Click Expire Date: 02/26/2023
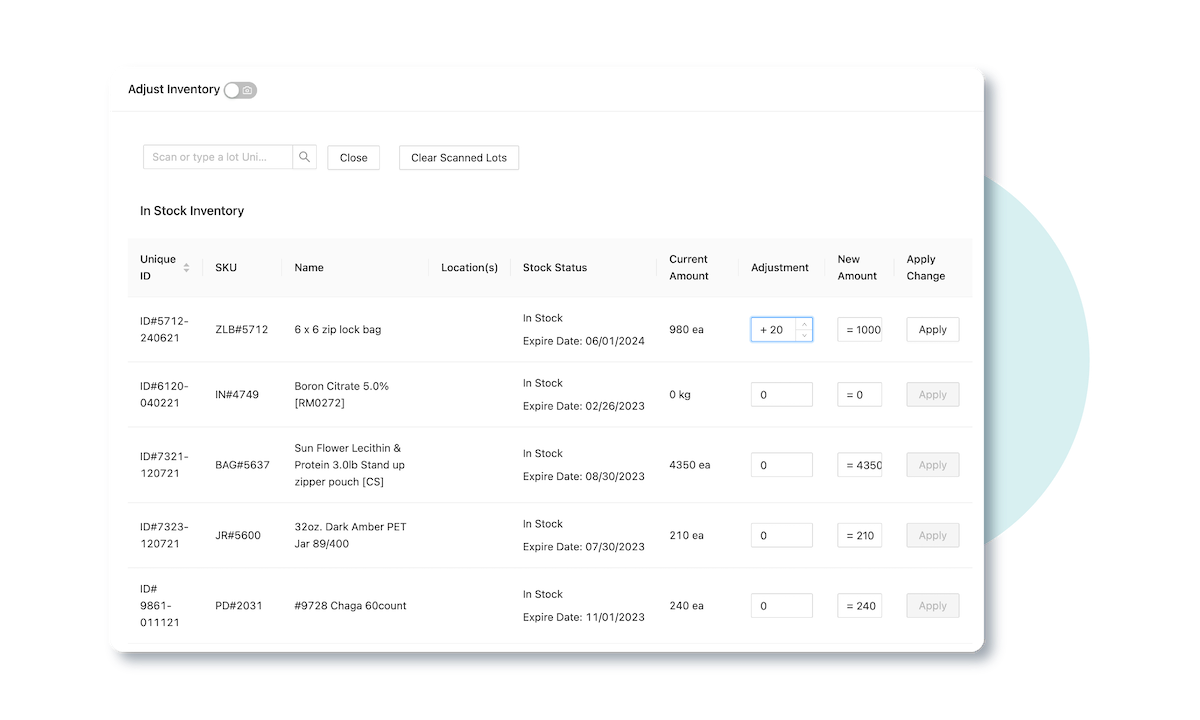Image resolution: width=1200 pixels, height=720 pixels. click(x=584, y=407)
